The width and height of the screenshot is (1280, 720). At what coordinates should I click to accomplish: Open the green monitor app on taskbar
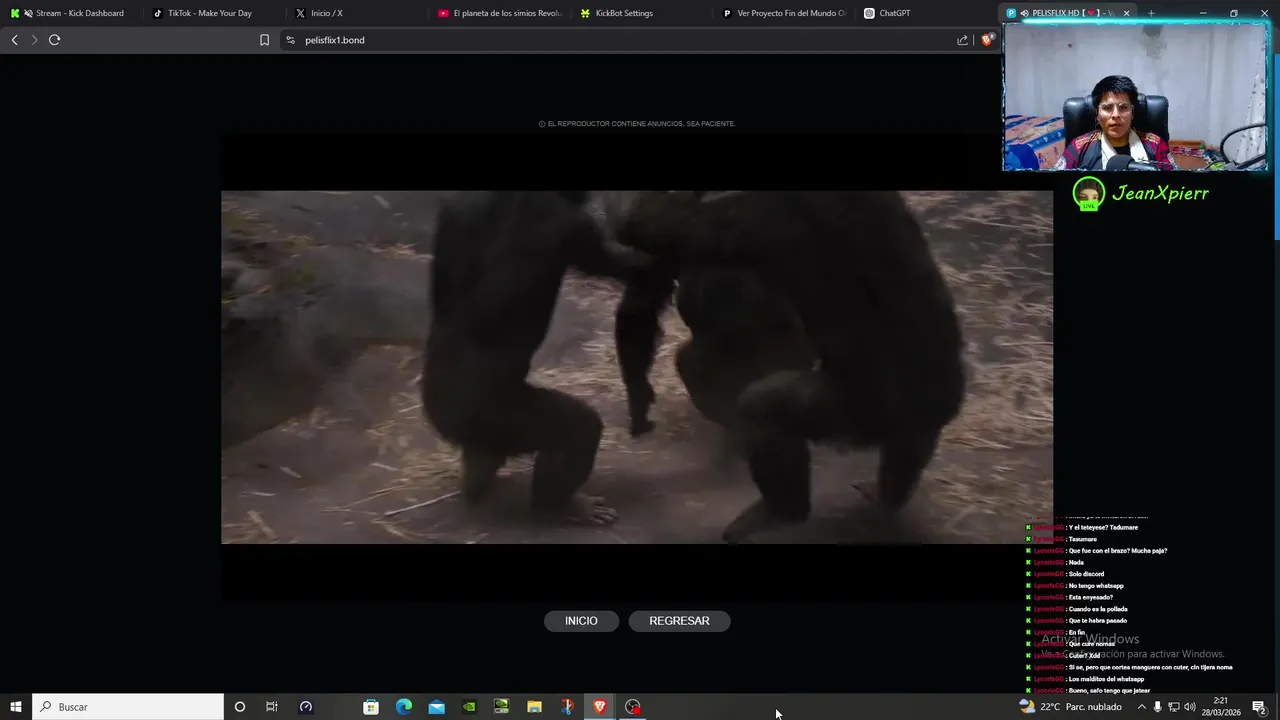point(502,707)
